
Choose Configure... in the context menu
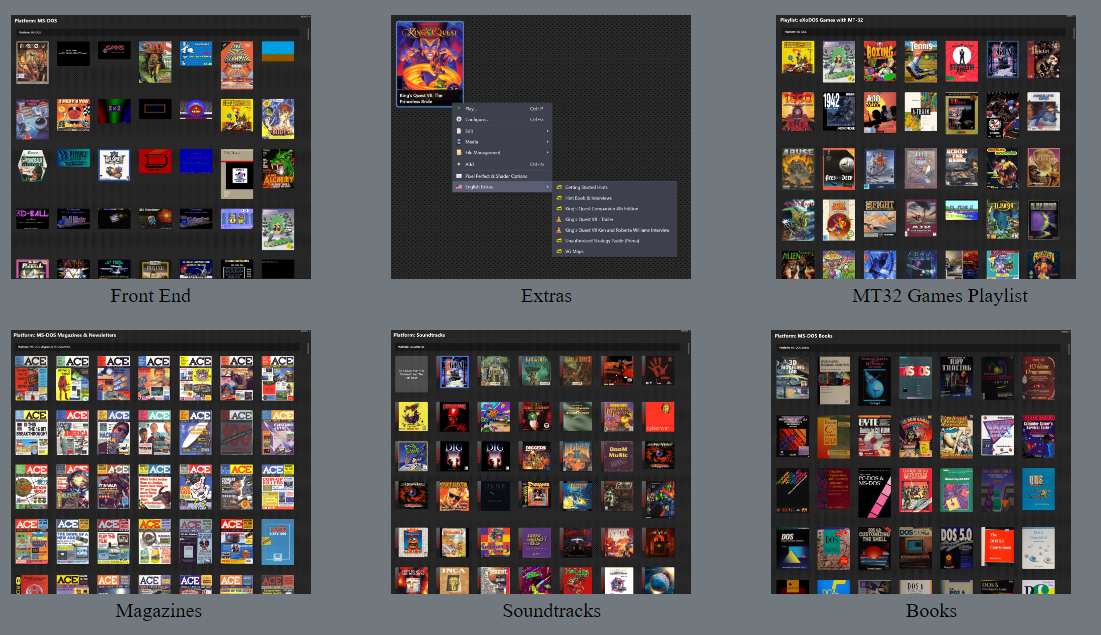pyautogui.click(x=501, y=119)
